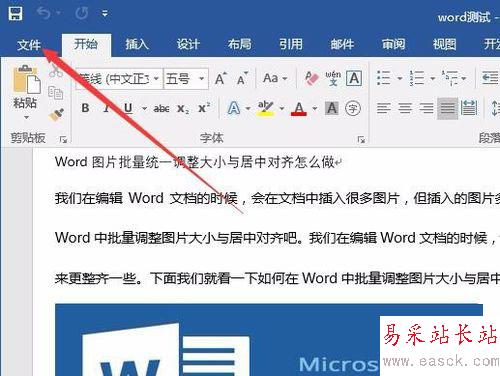This screenshot has height=376, width=500.
Task: Save the document with the floppy disk icon
Action: [x=15, y=13]
